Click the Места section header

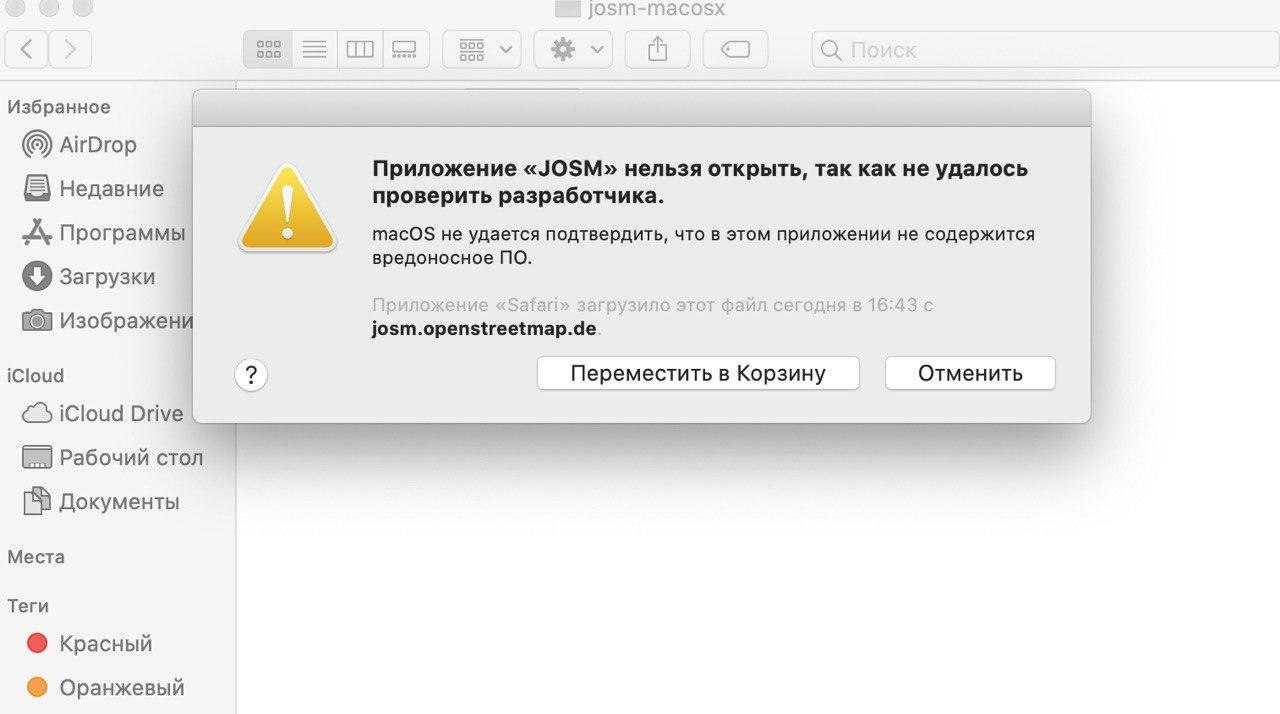click(36, 557)
